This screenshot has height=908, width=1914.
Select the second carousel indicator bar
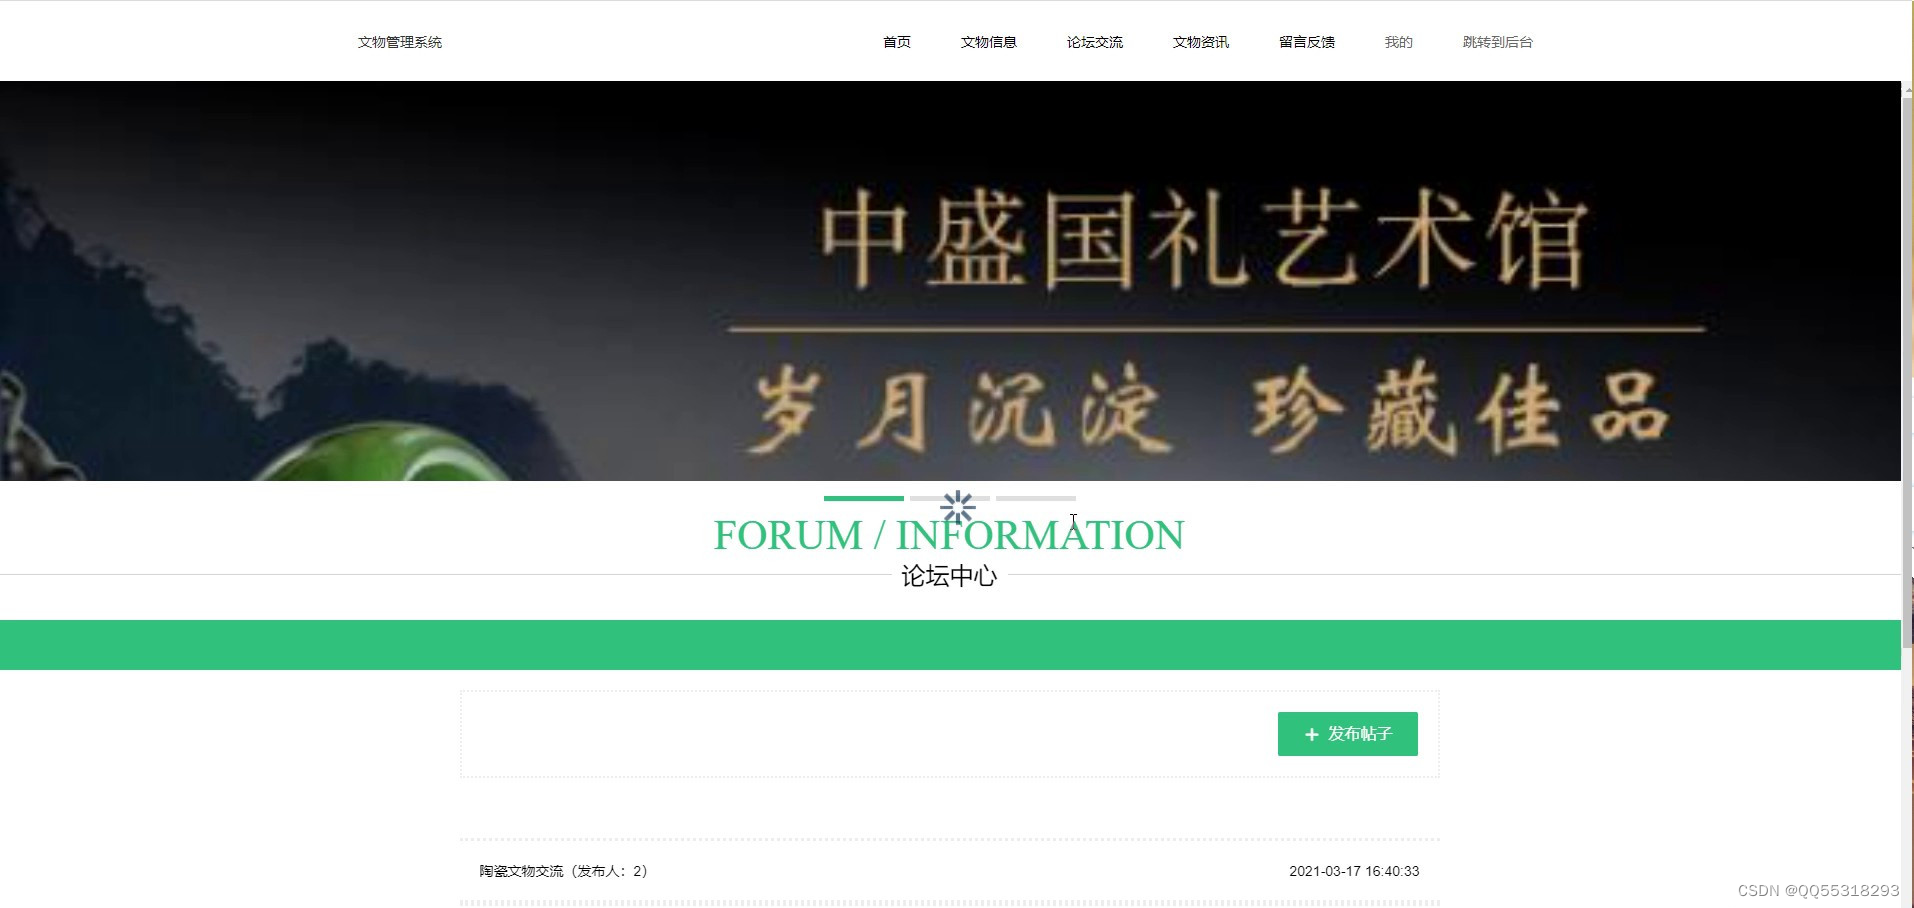click(950, 498)
